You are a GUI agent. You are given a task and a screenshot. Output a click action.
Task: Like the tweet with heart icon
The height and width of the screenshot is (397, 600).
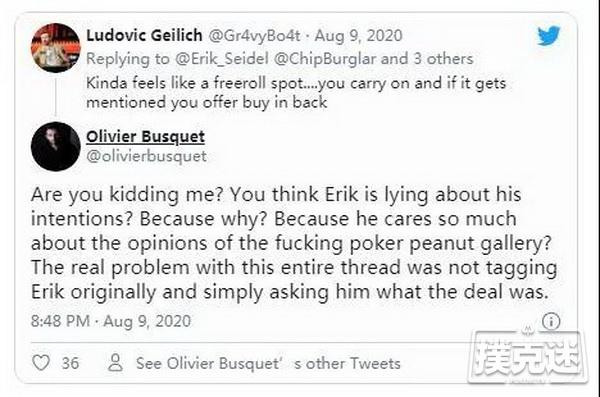(41, 363)
